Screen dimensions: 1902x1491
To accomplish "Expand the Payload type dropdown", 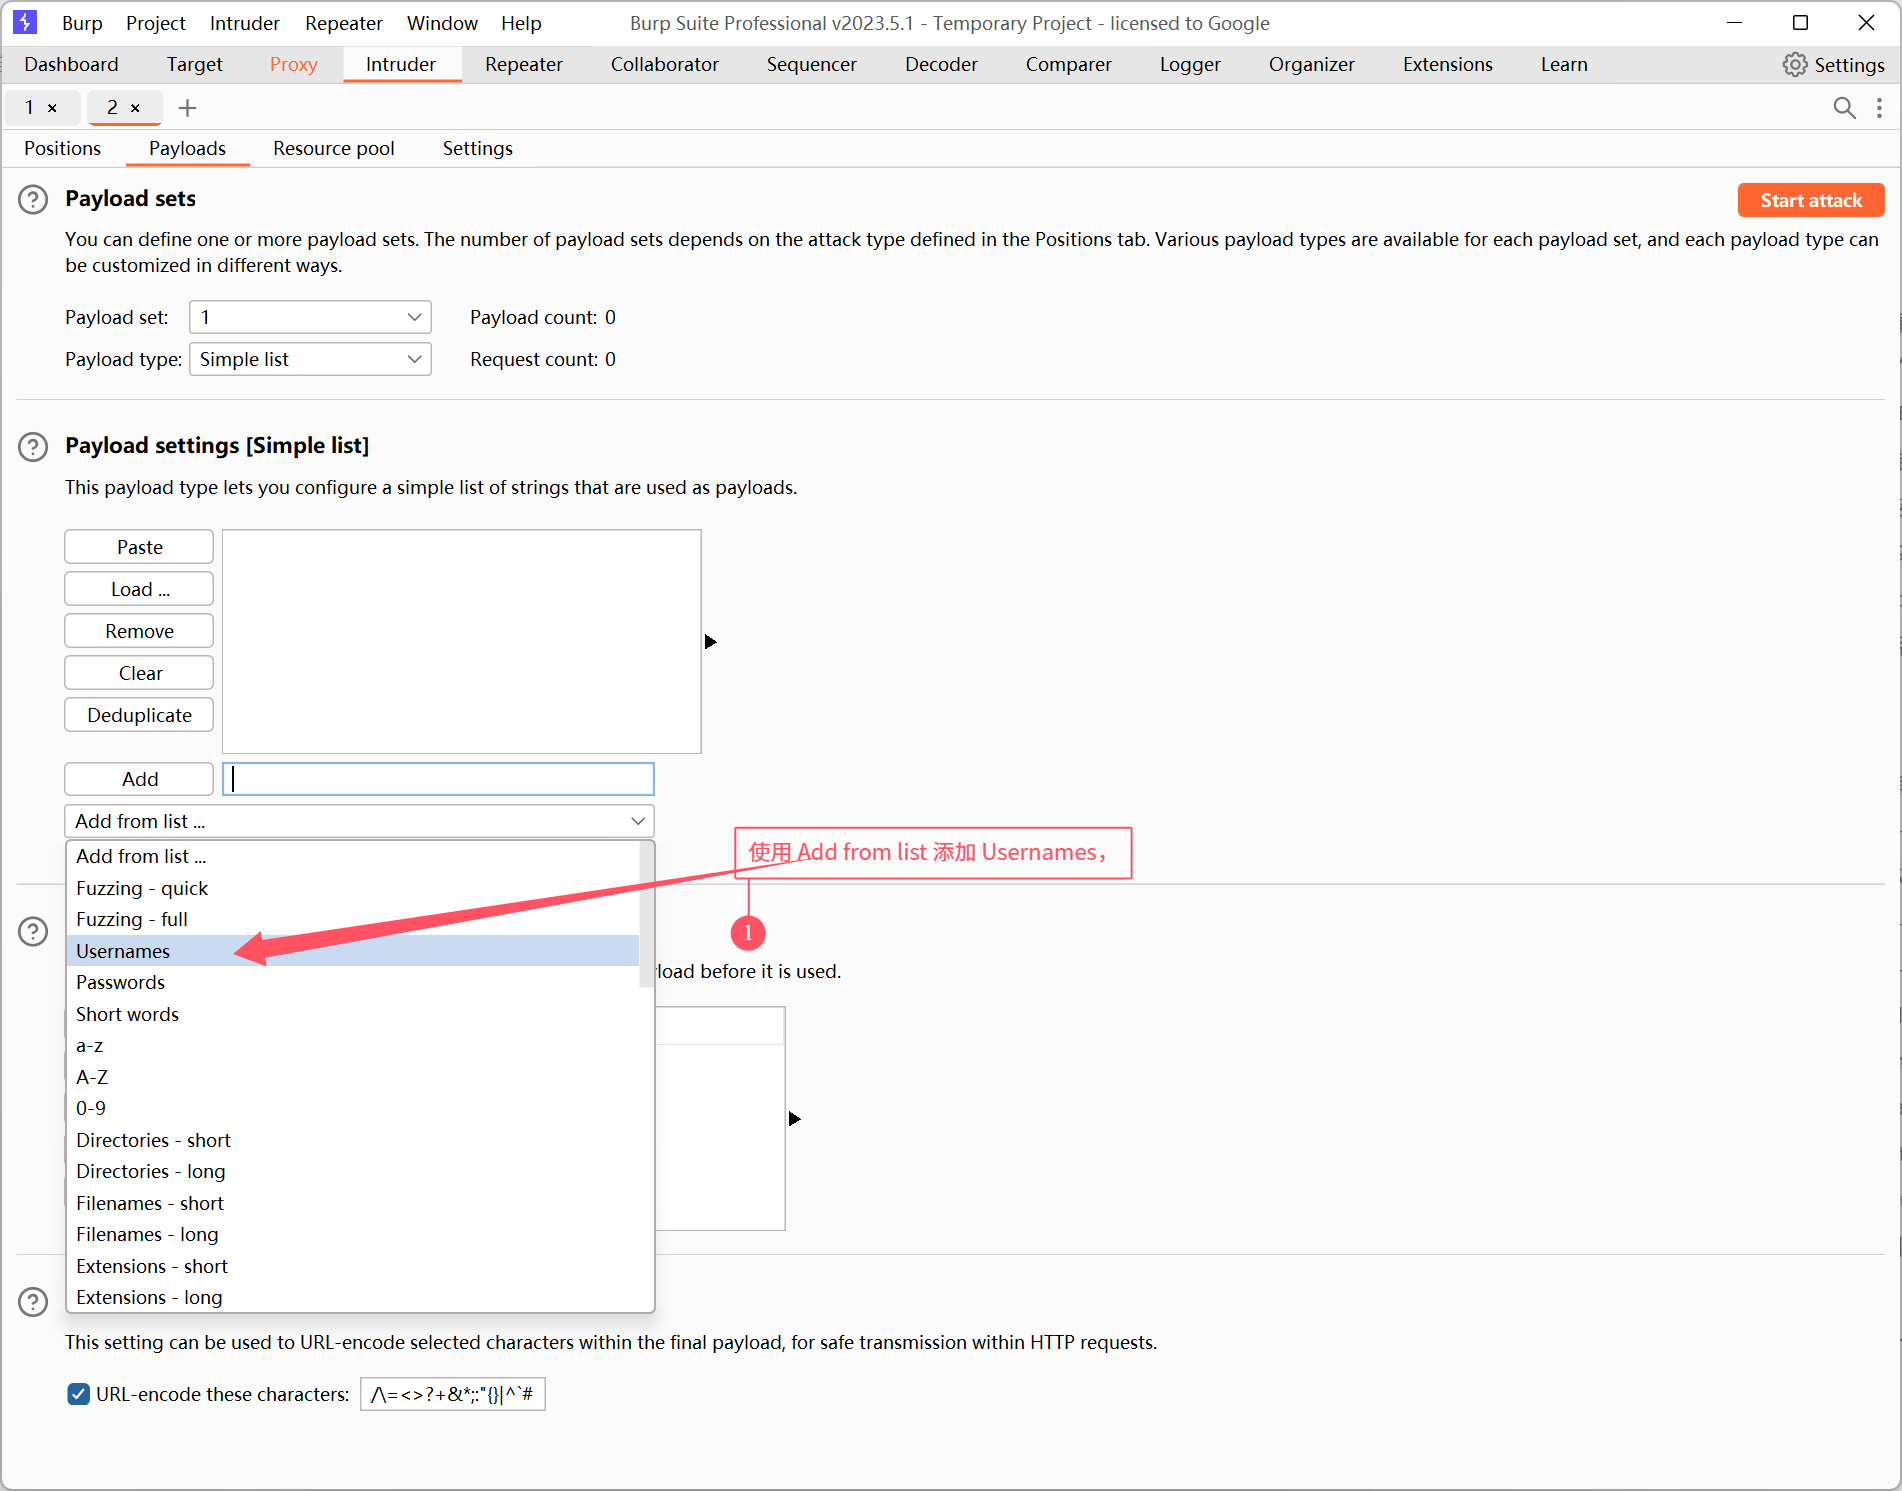I will point(310,359).
